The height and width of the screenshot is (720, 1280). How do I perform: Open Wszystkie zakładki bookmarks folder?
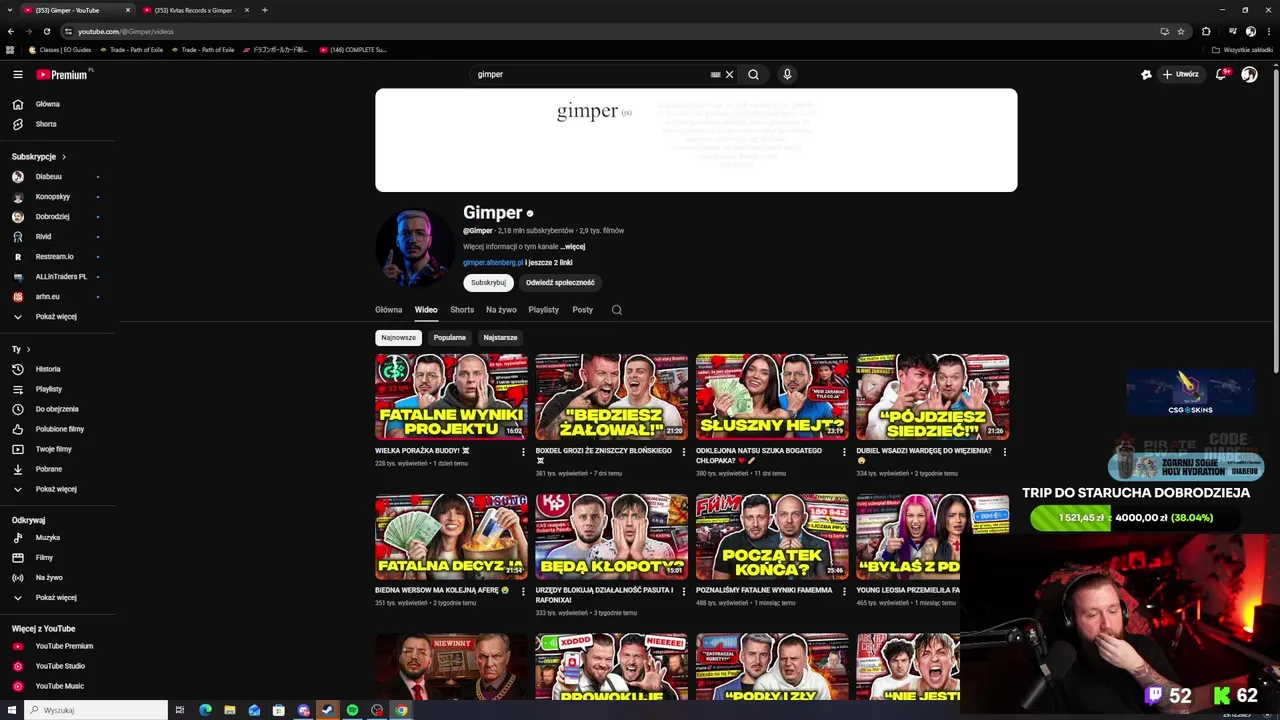click(1242, 50)
